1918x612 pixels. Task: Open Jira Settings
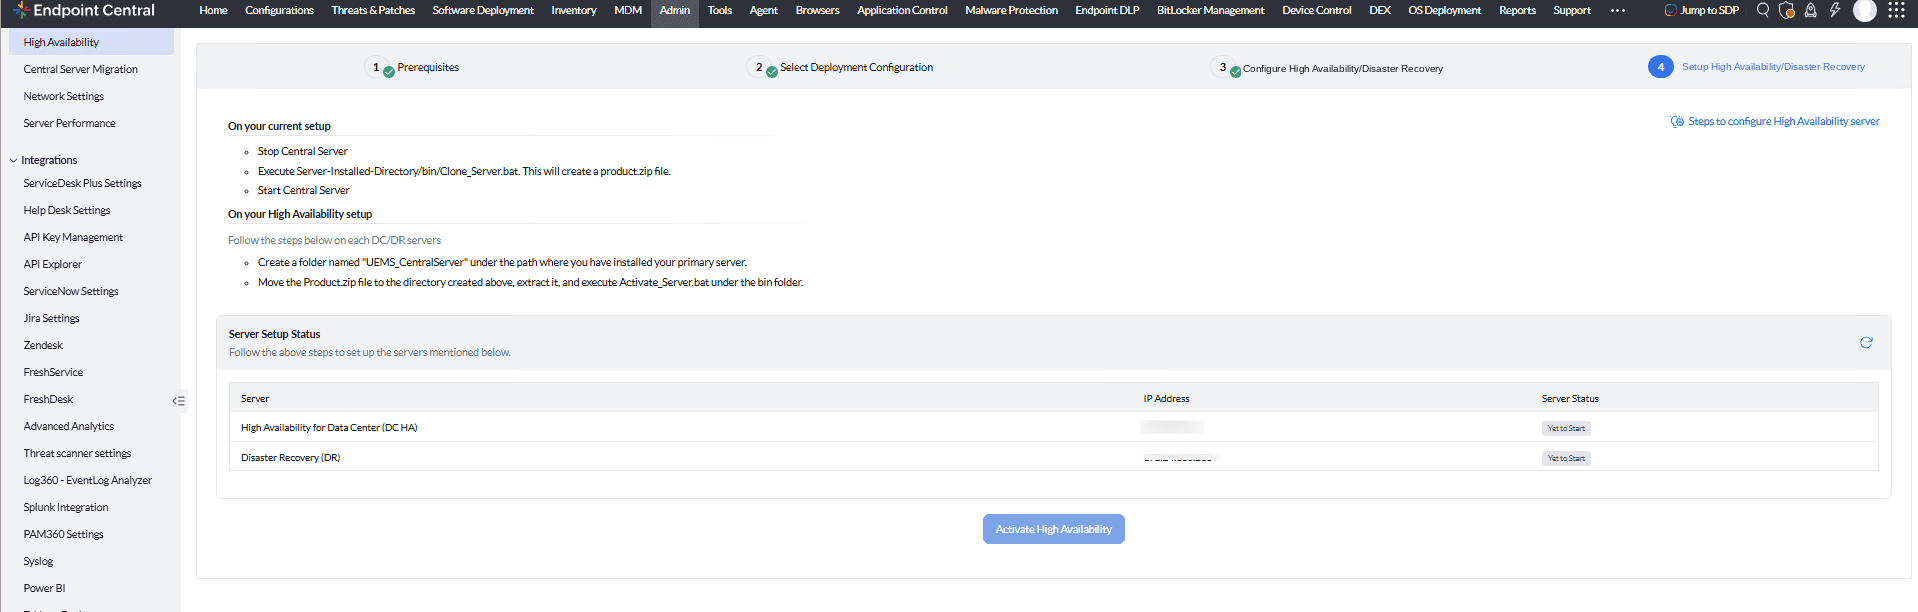coord(52,318)
